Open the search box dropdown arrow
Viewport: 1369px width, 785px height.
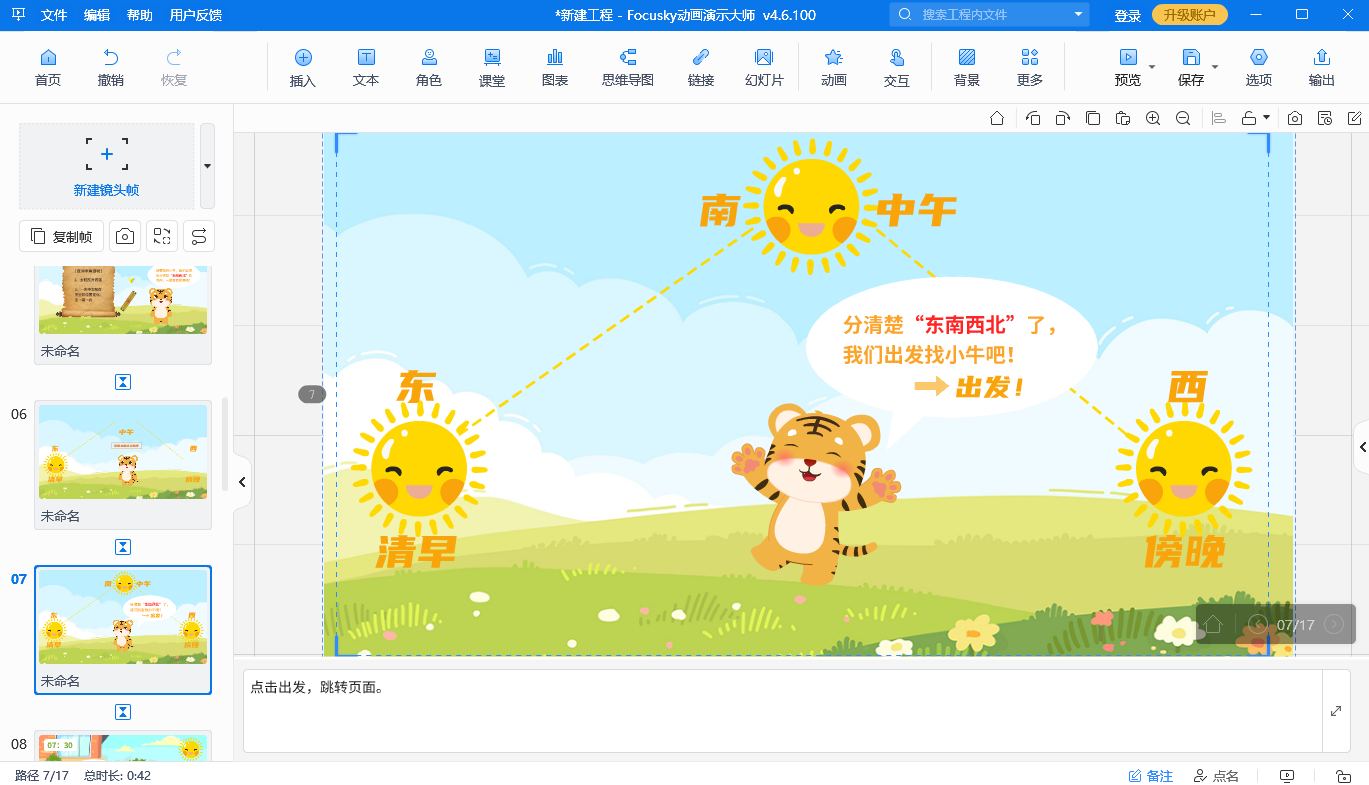[x=1078, y=15]
